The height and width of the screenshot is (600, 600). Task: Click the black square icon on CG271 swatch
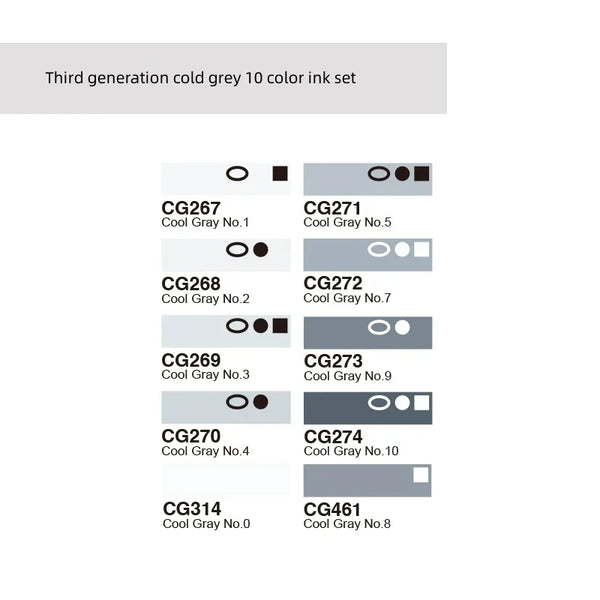click(x=421, y=173)
